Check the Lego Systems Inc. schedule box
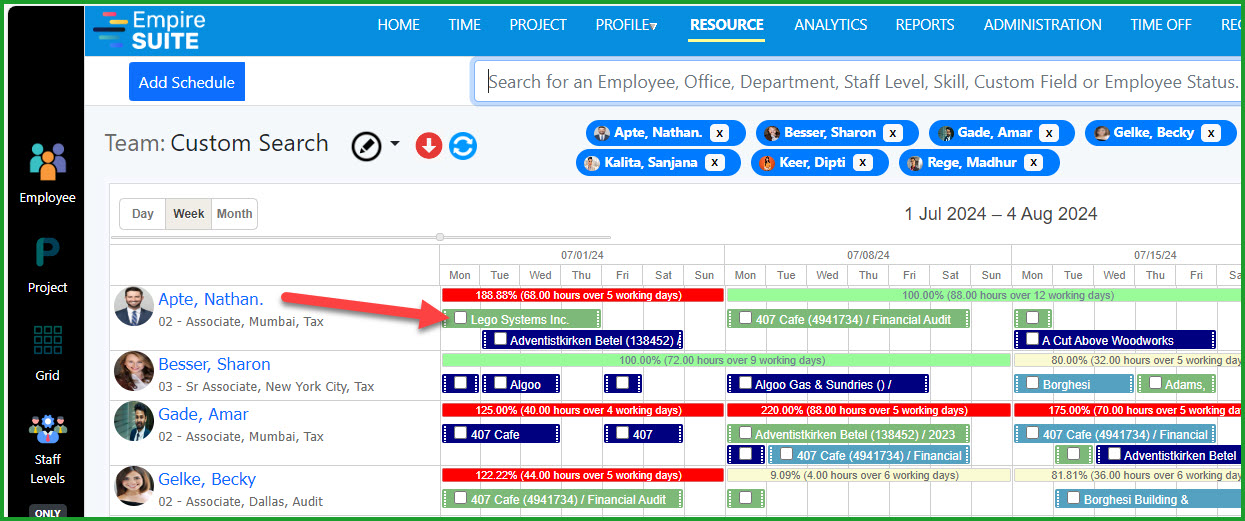 pos(460,318)
